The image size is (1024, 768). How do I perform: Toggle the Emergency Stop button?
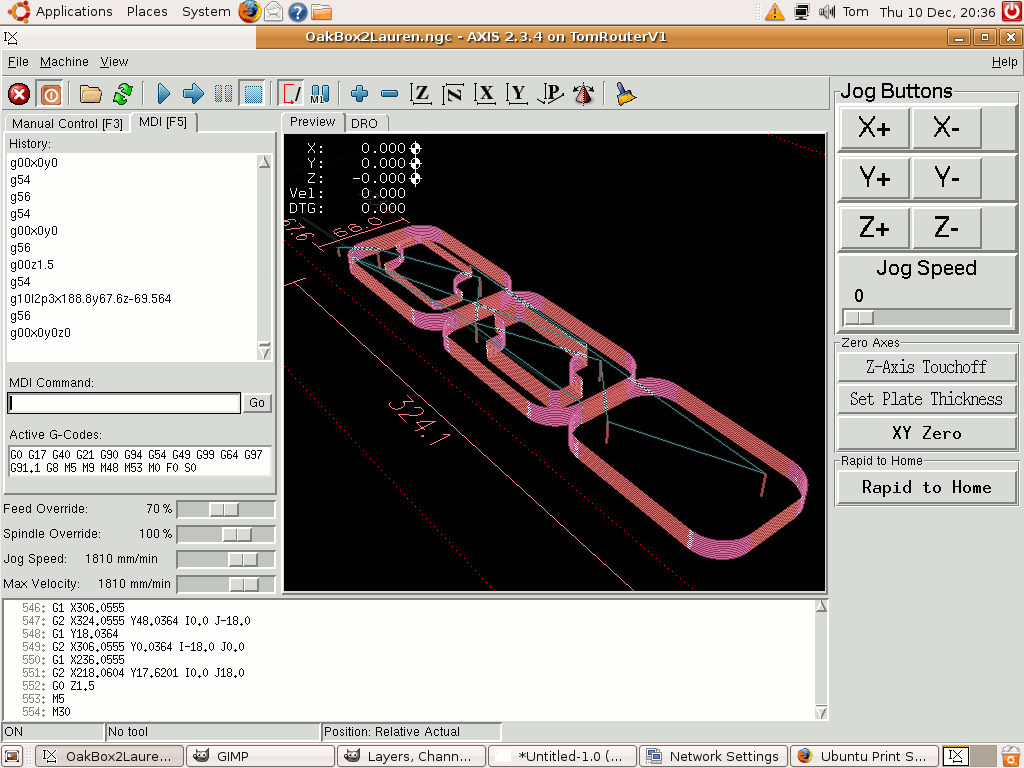[x=19, y=94]
